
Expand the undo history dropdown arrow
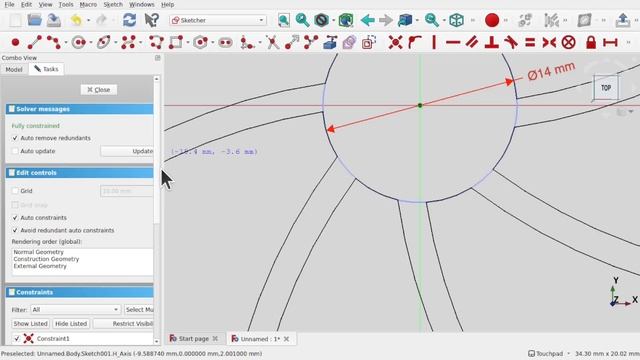pos(88,20)
